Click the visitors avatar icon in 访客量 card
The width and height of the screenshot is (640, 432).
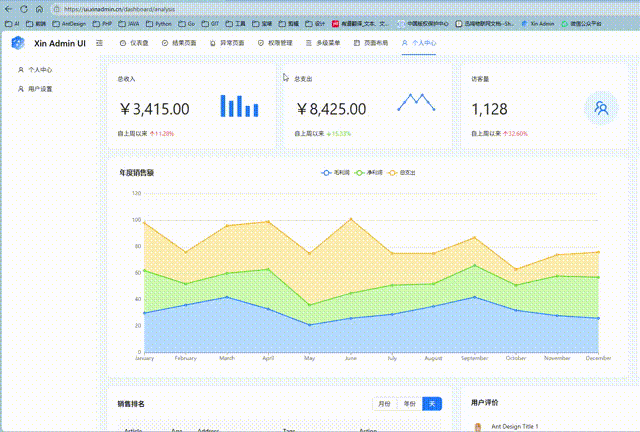[601, 108]
